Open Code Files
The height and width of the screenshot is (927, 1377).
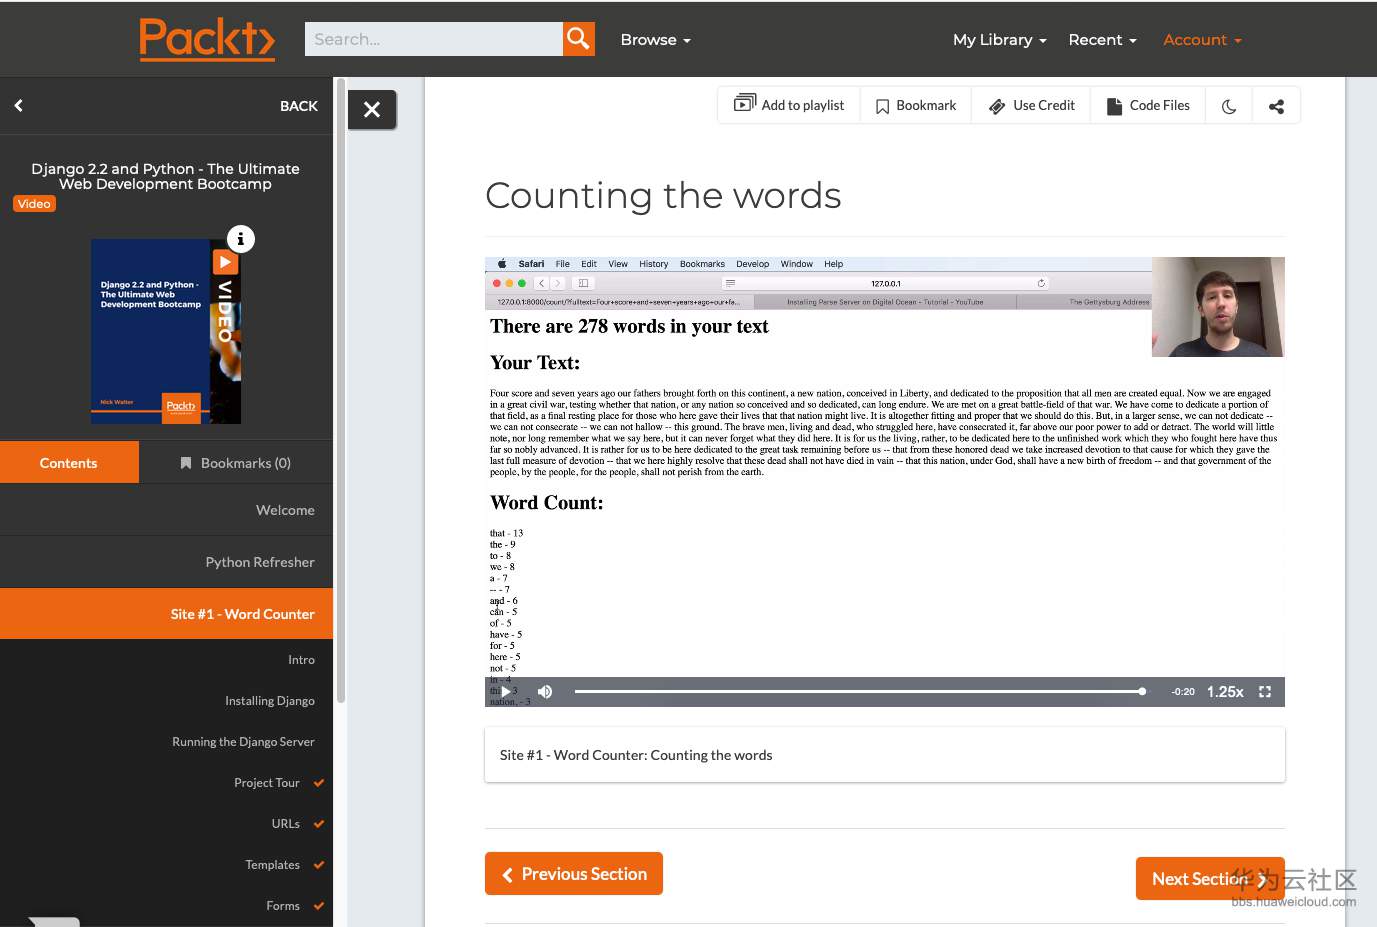coord(1148,105)
